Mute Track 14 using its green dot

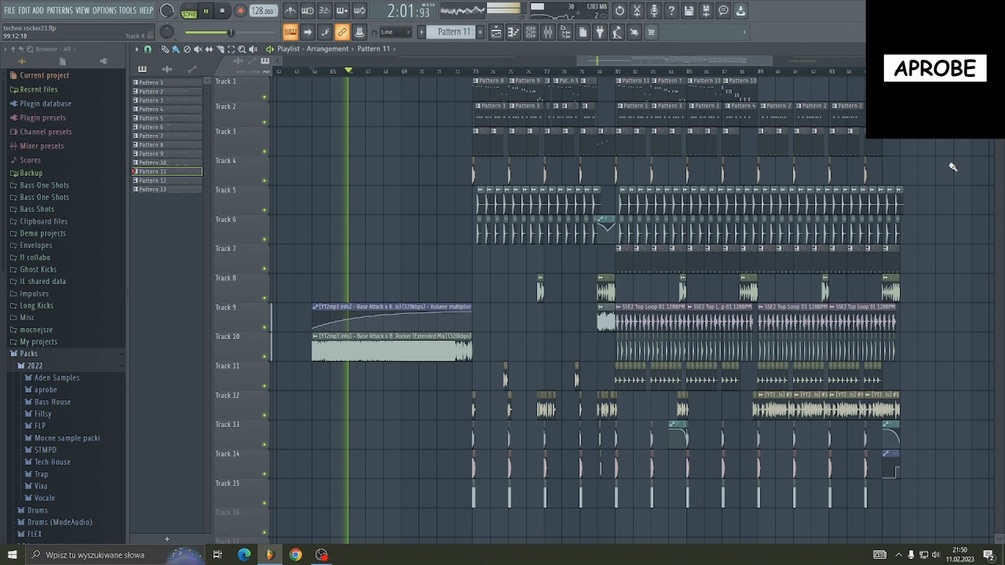coord(264,474)
